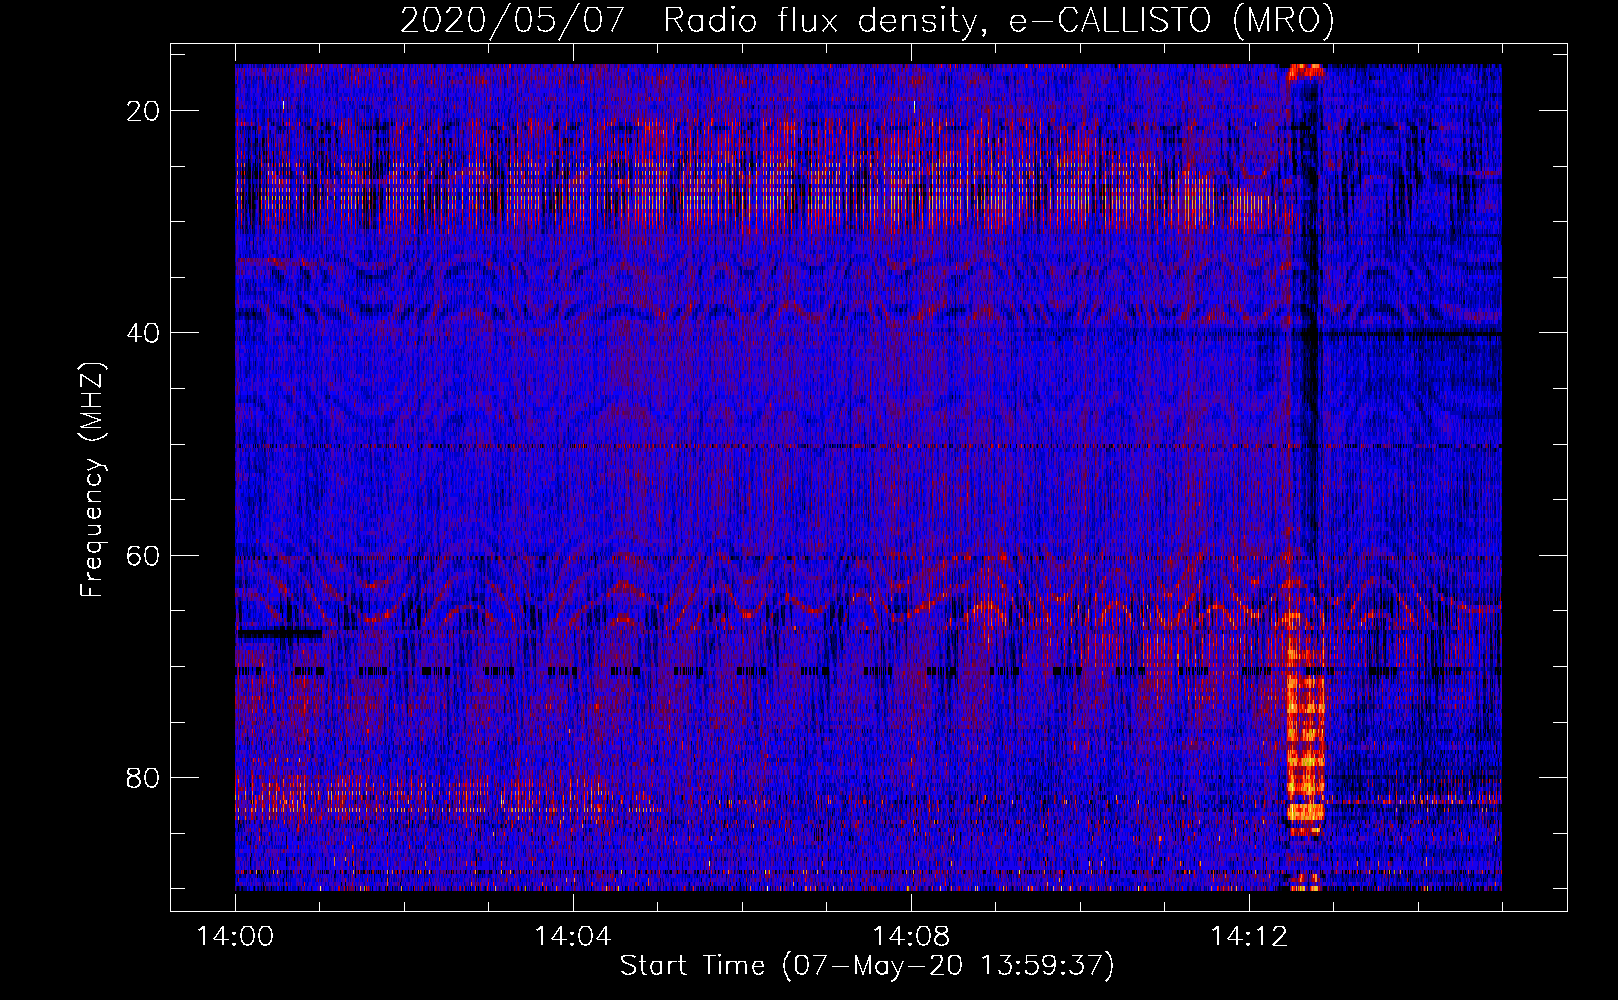This screenshot has height=1000, width=1618.
Task: Click the 14:12 time tick label
Action: click(x=1248, y=937)
